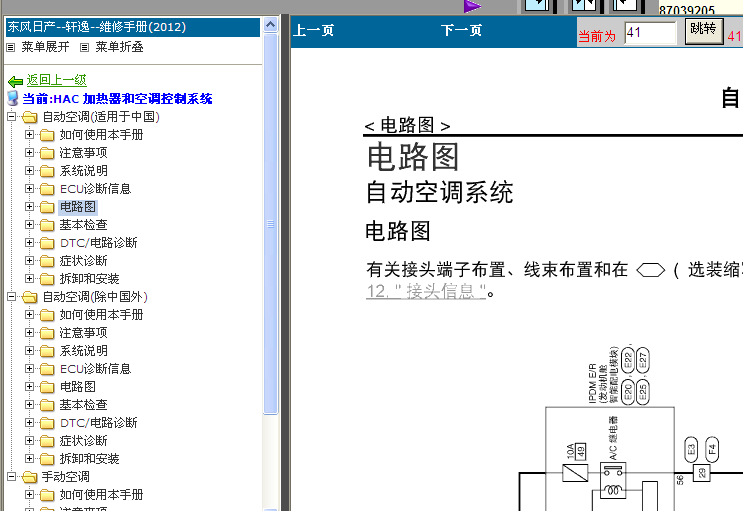Image resolution: width=743 pixels, height=511 pixels.
Task: Expand ECU诊断信息 under 自动空调(除中国外)
Action: (x=29, y=368)
